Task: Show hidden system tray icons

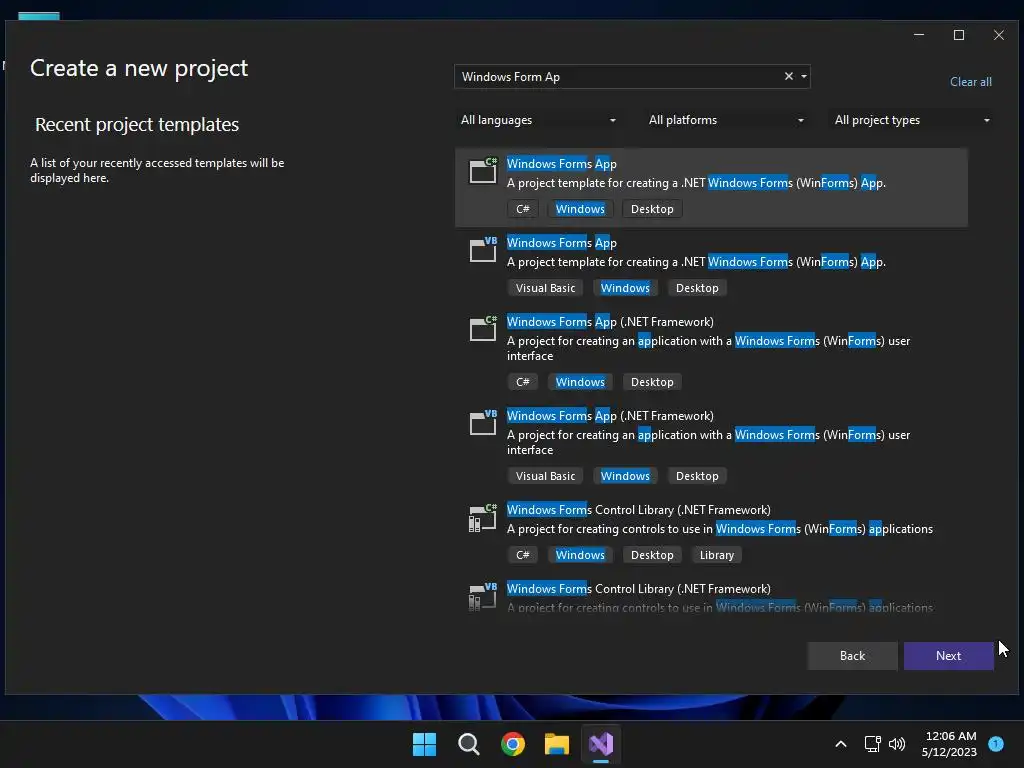Action: [x=841, y=744]
